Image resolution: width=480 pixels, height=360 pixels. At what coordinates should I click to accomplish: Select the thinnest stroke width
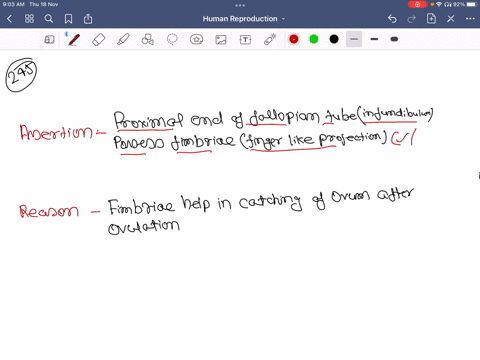tap(354, 39)
